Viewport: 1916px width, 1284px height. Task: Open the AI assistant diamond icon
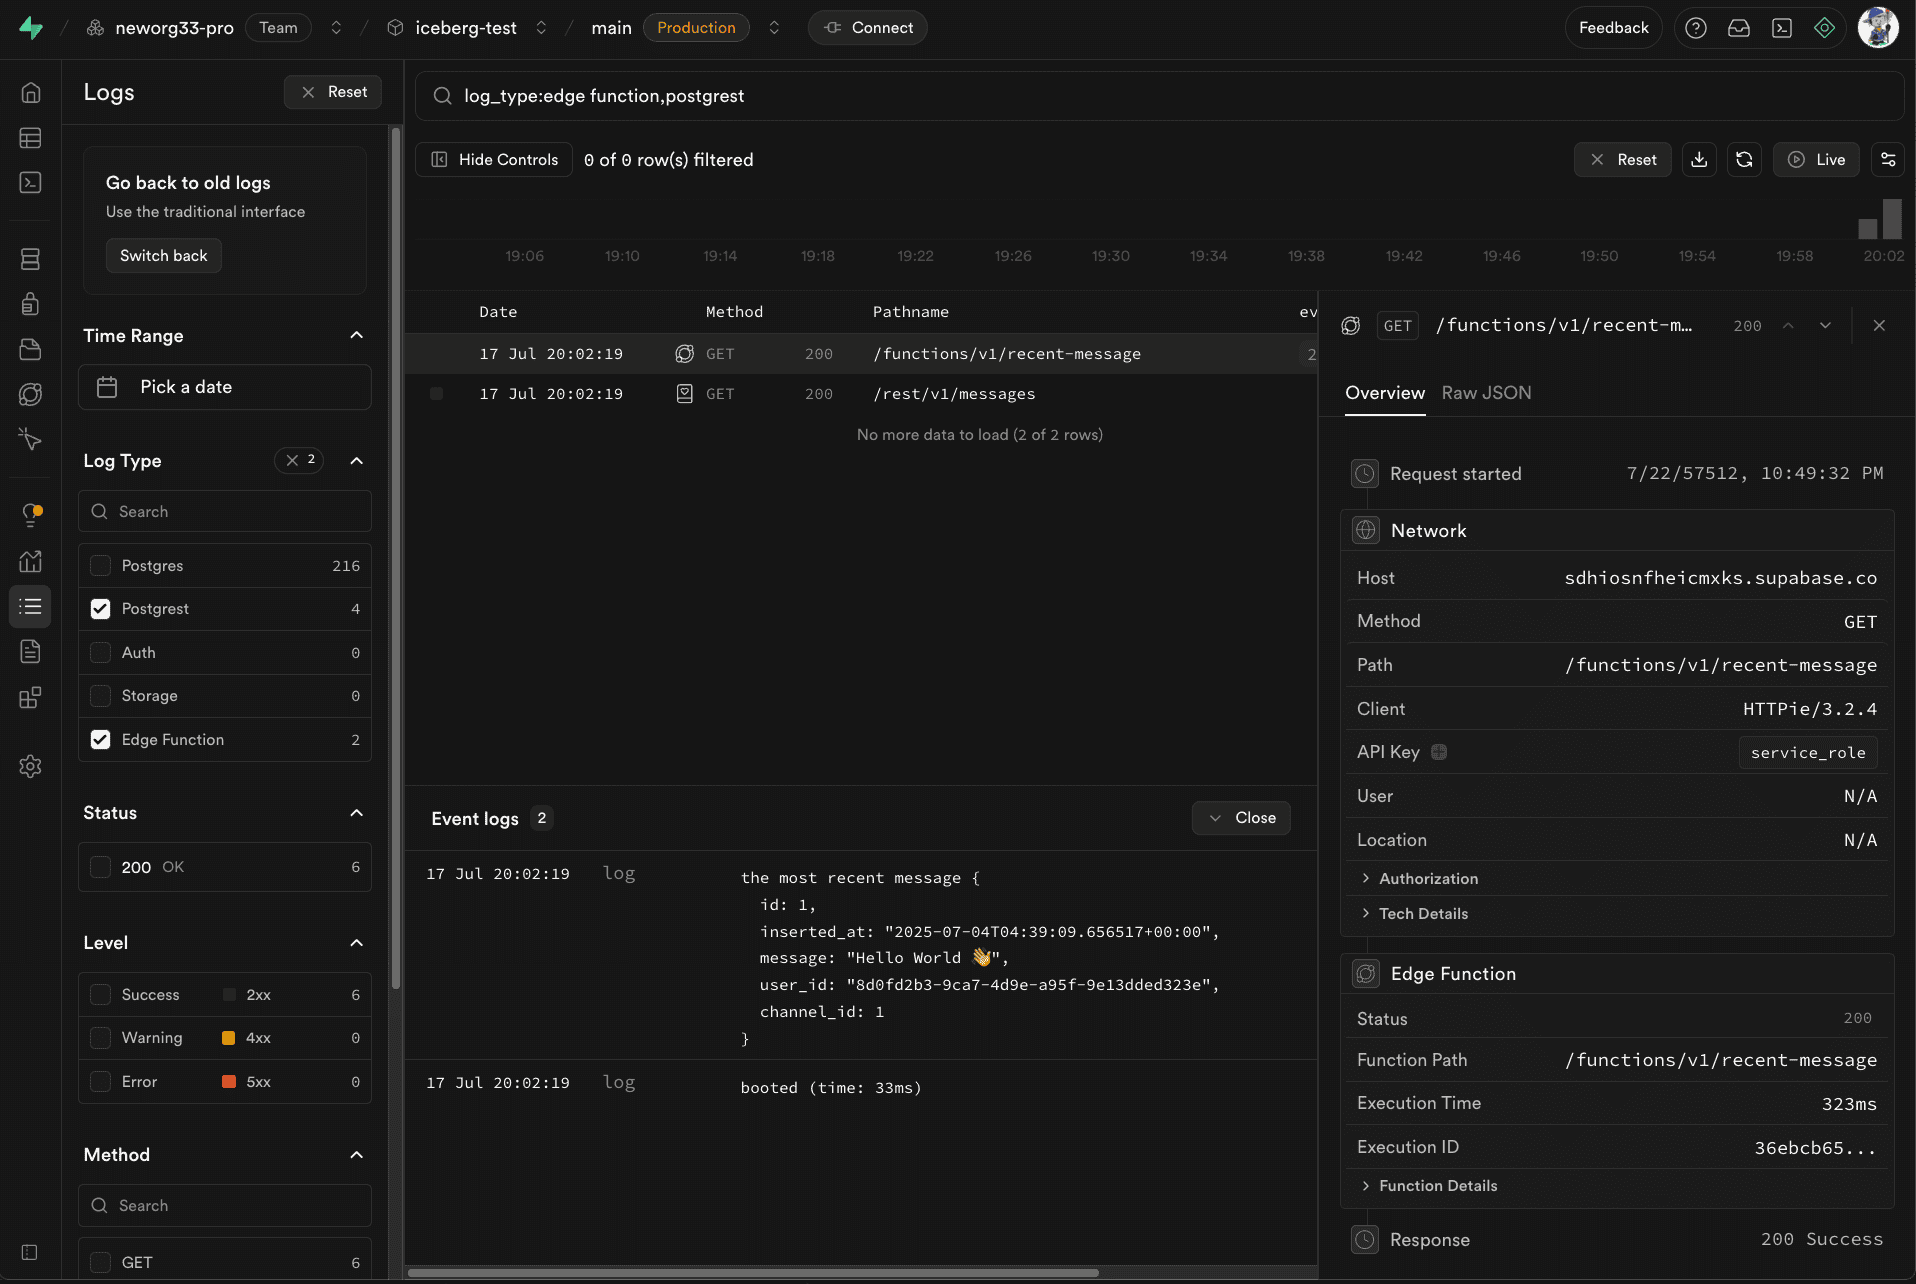click(1825, 28)
